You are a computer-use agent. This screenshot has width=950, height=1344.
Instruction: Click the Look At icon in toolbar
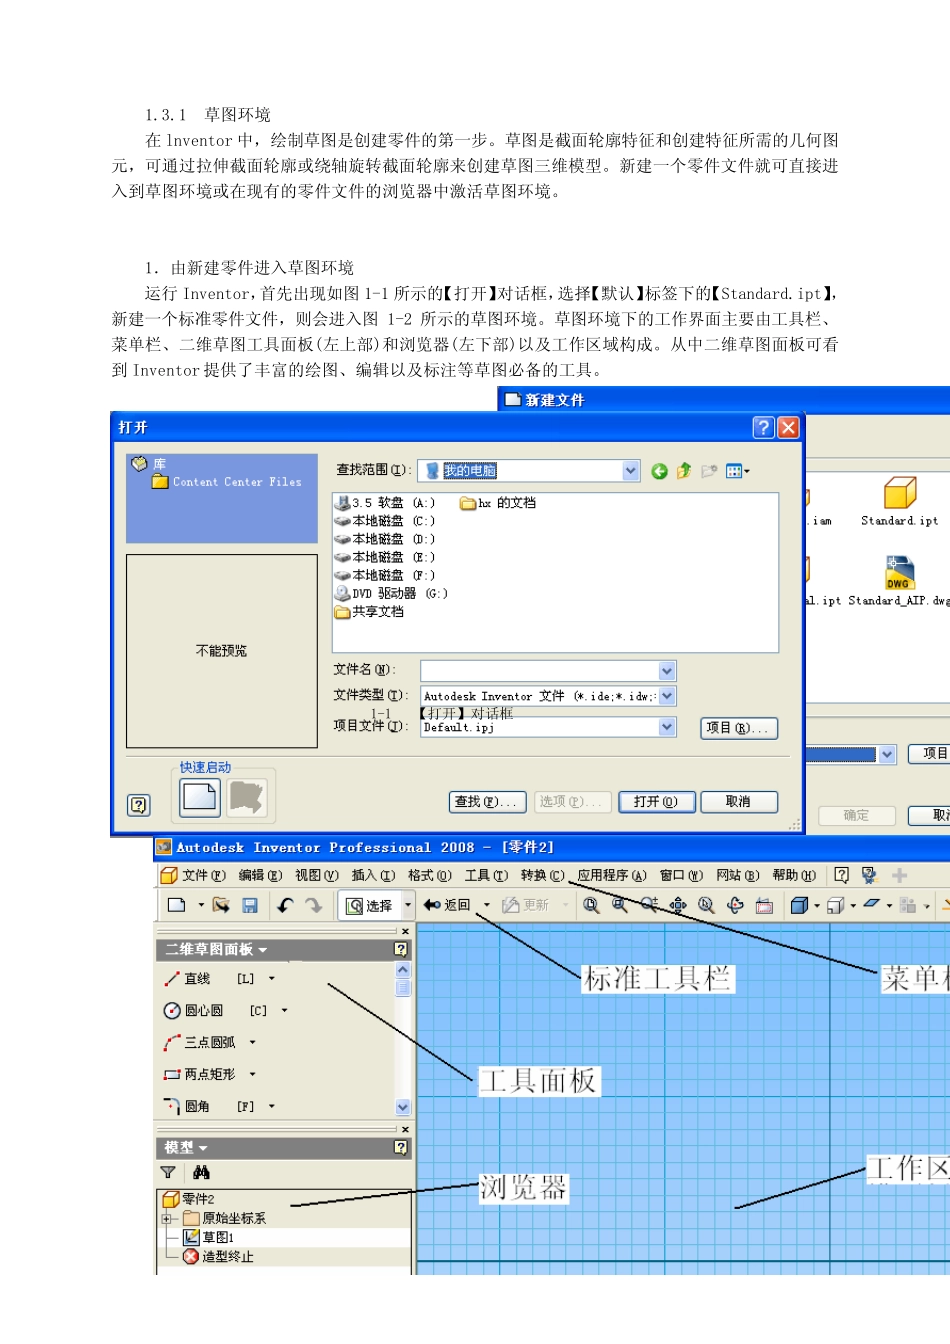[764, 905]
